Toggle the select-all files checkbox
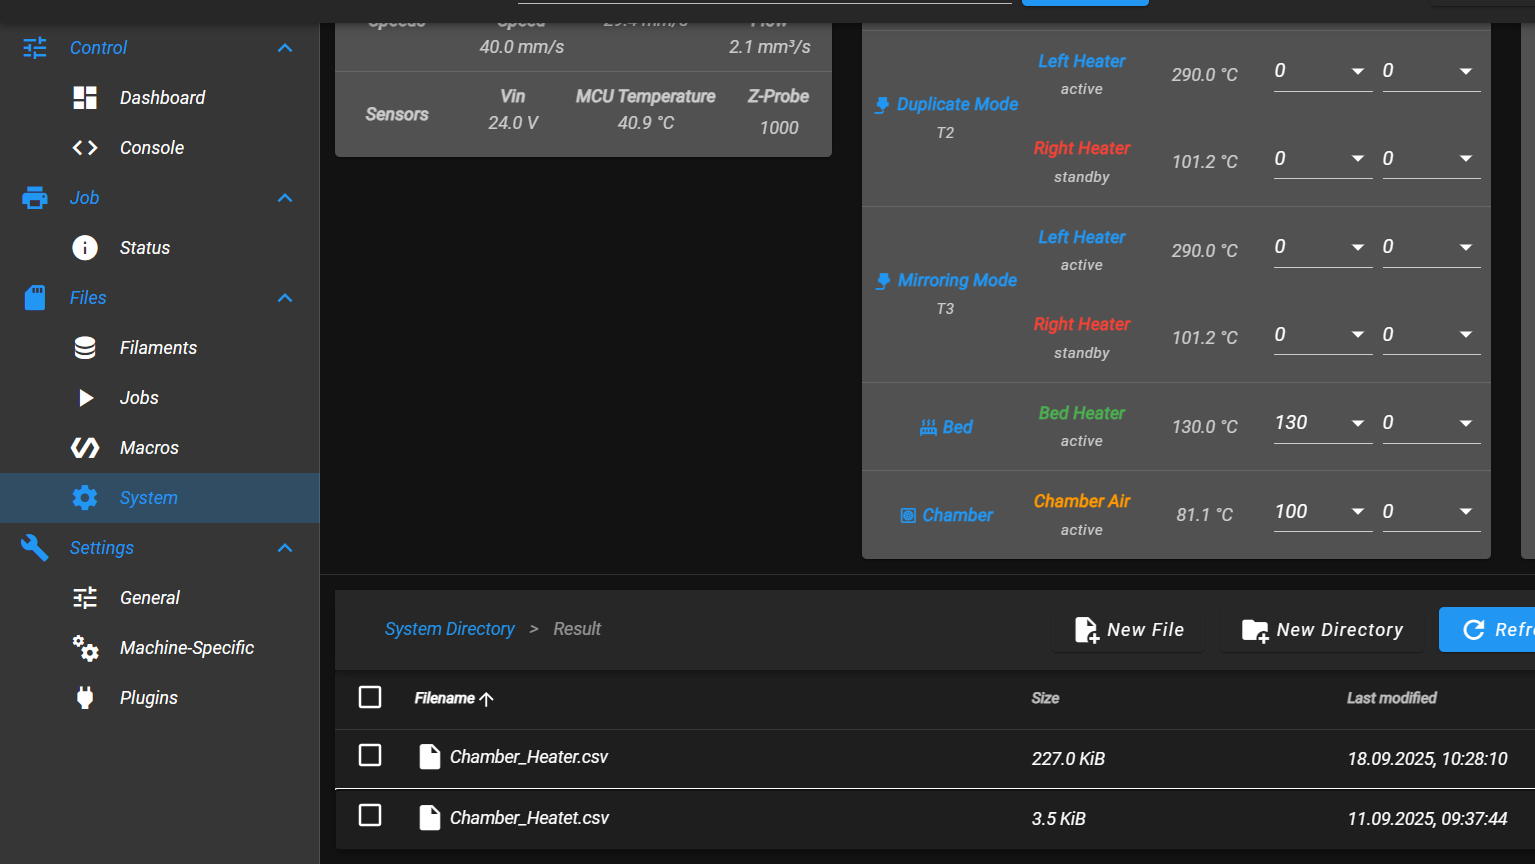Screen dimensions: 1535x864 (370, 697)
